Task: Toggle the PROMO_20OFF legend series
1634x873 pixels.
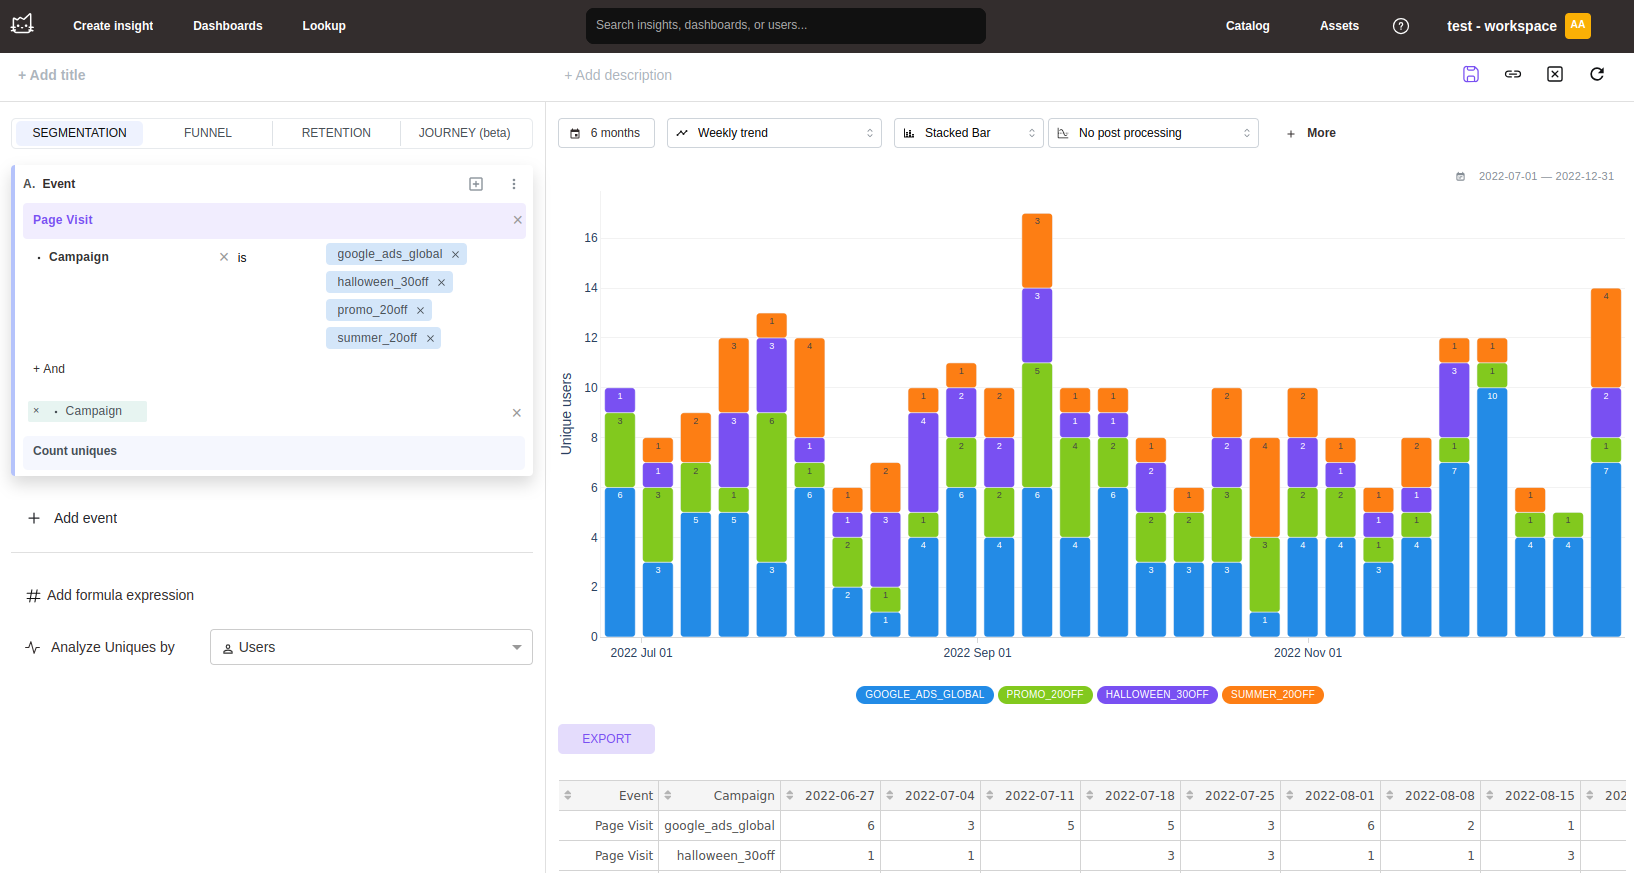Action: (1044, 695)
